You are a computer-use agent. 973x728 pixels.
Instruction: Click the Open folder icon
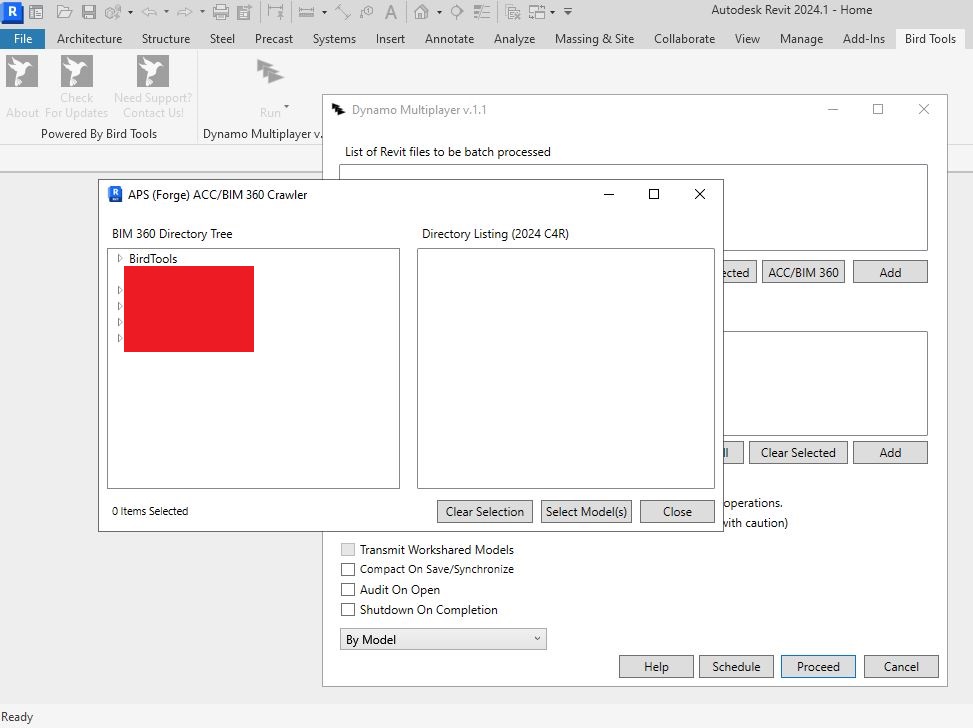[64, 12]
